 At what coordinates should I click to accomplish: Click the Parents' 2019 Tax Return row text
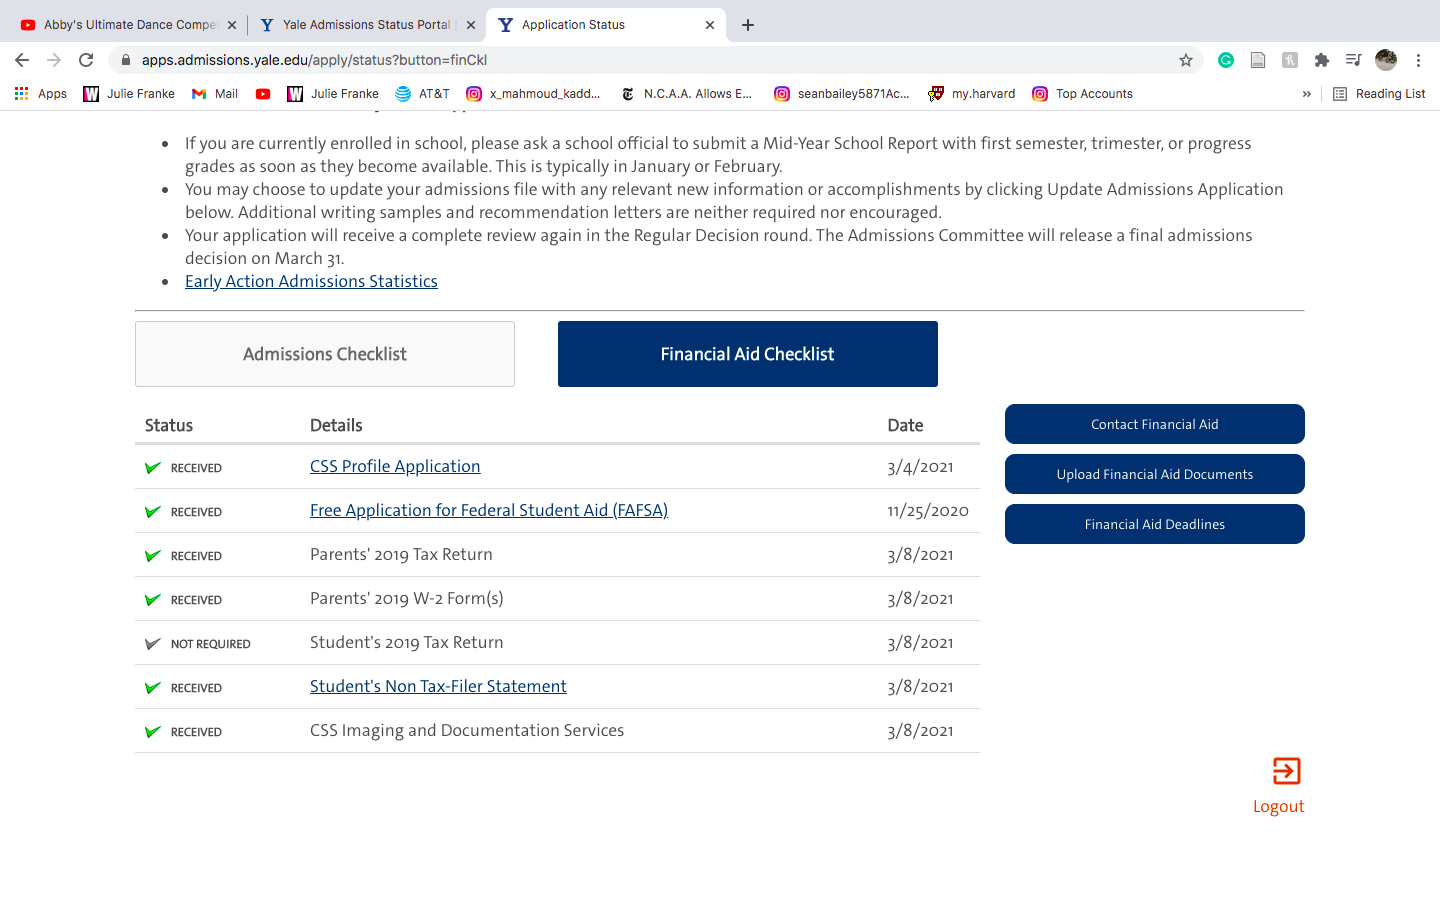[x=401, y=554]
